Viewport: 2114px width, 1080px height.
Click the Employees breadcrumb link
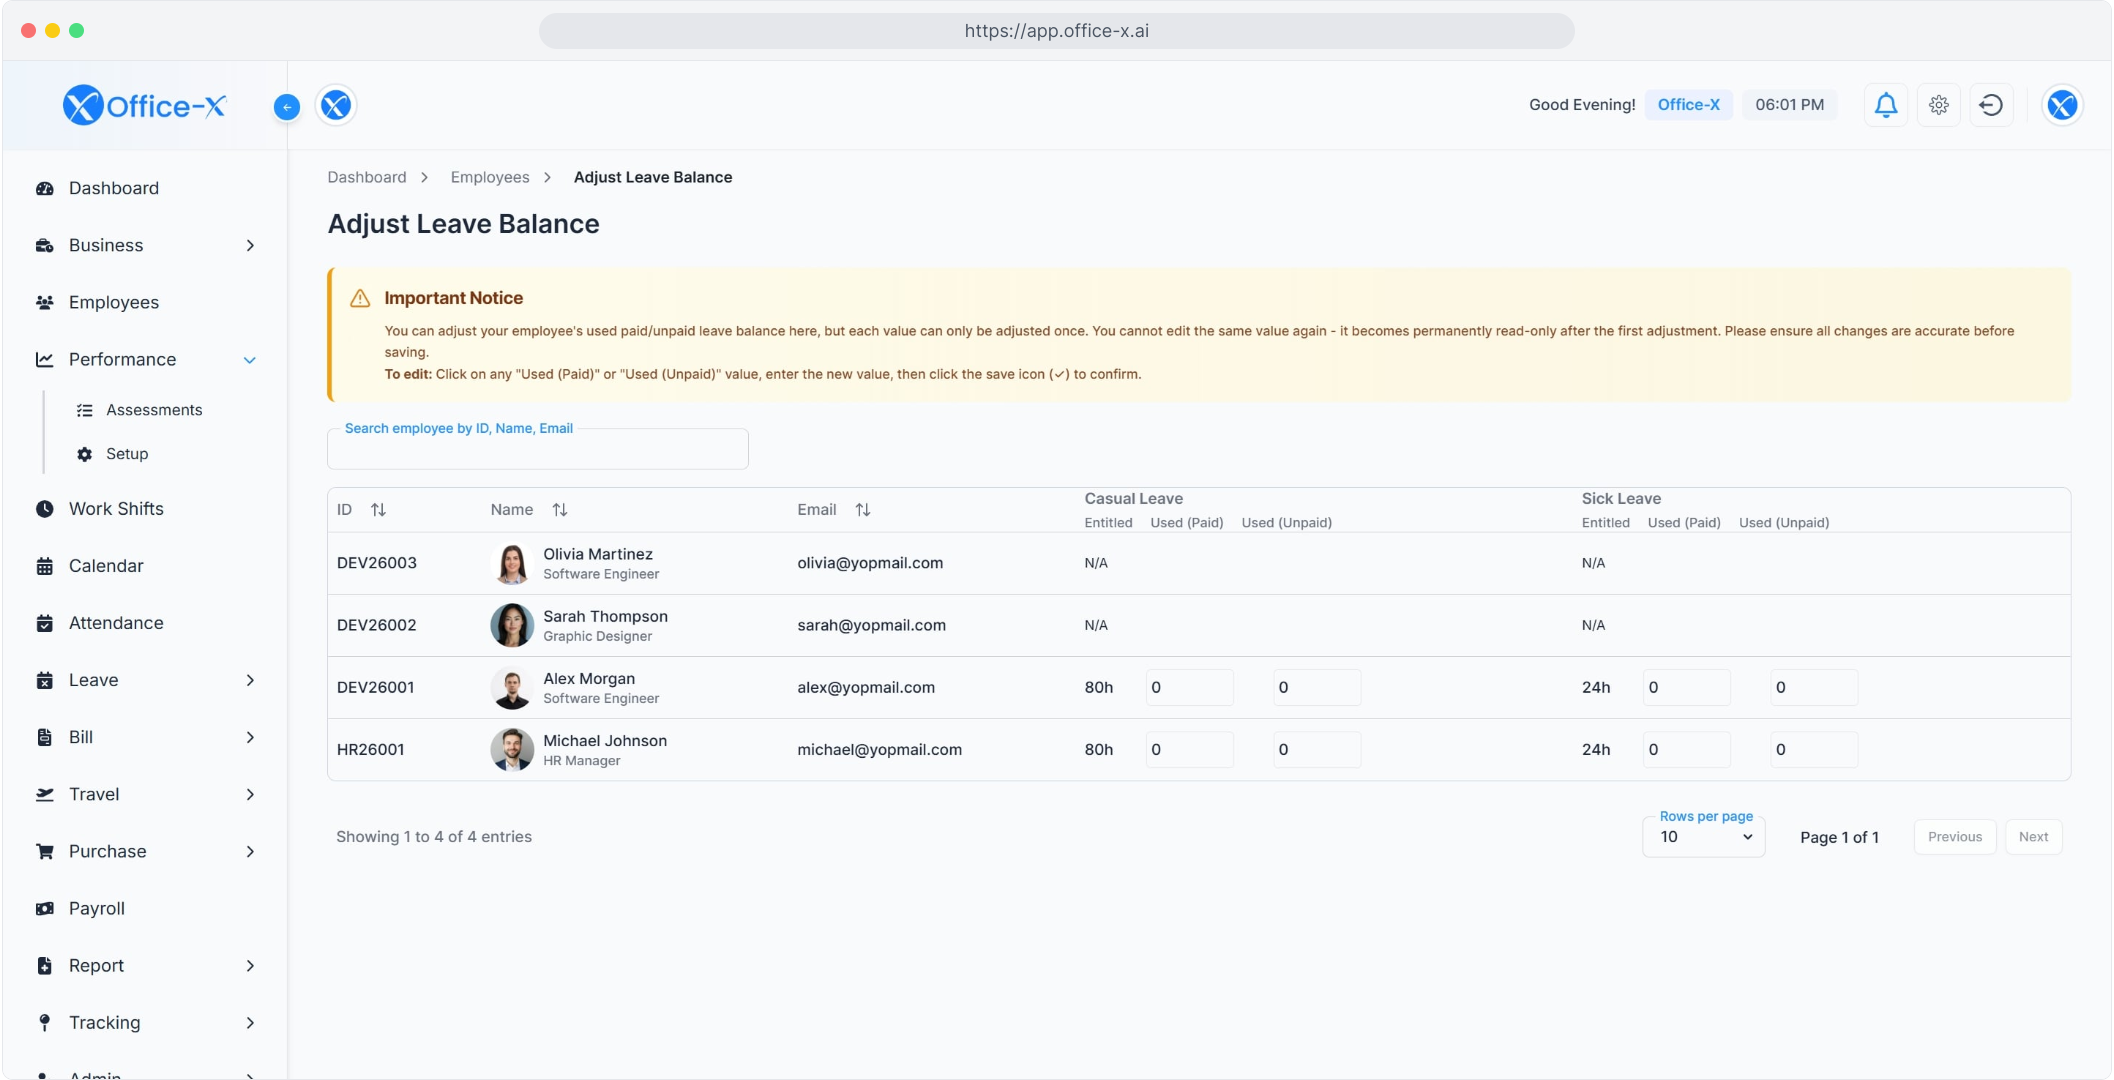coord(490,177)
